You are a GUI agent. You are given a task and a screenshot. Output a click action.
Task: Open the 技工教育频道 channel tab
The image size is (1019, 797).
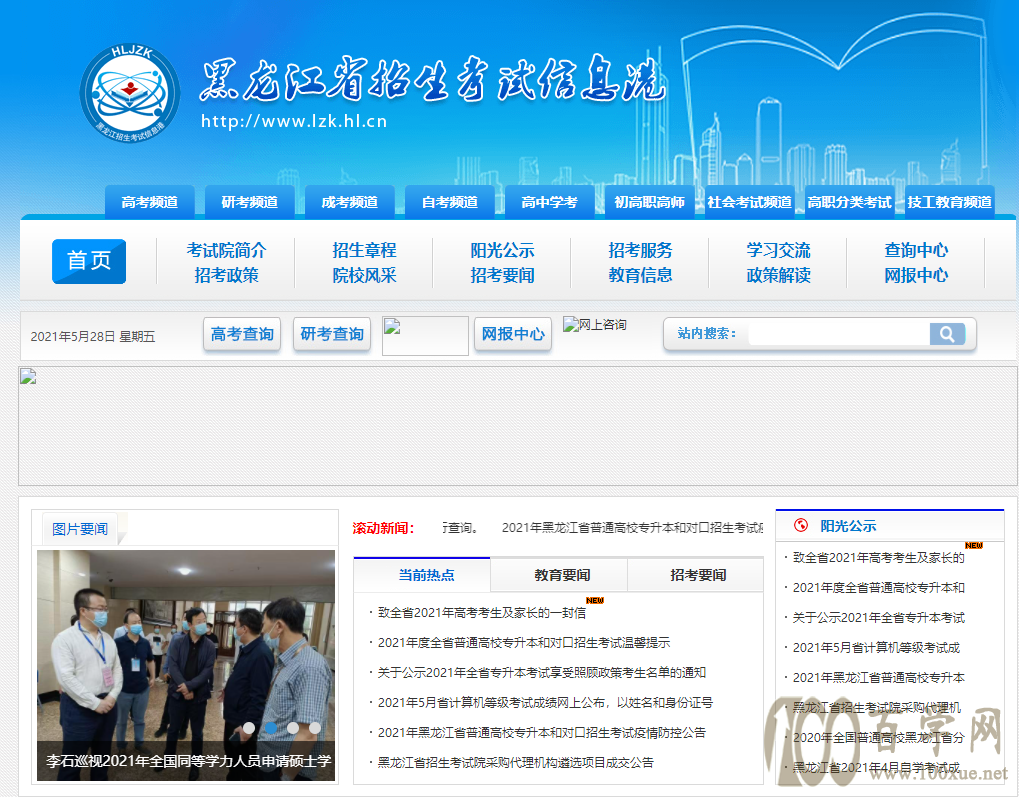[949, 202]
